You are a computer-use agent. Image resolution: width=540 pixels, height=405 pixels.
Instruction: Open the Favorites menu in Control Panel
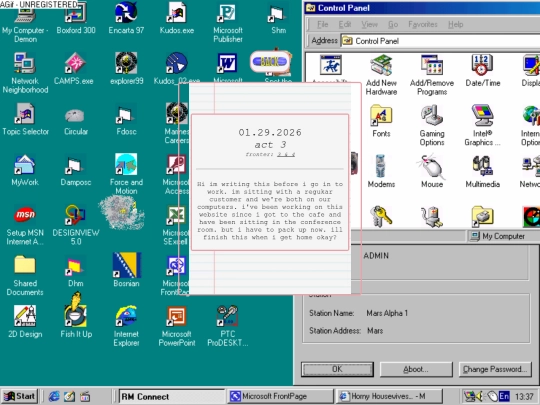pyautogui.click(x=423, y=24)
